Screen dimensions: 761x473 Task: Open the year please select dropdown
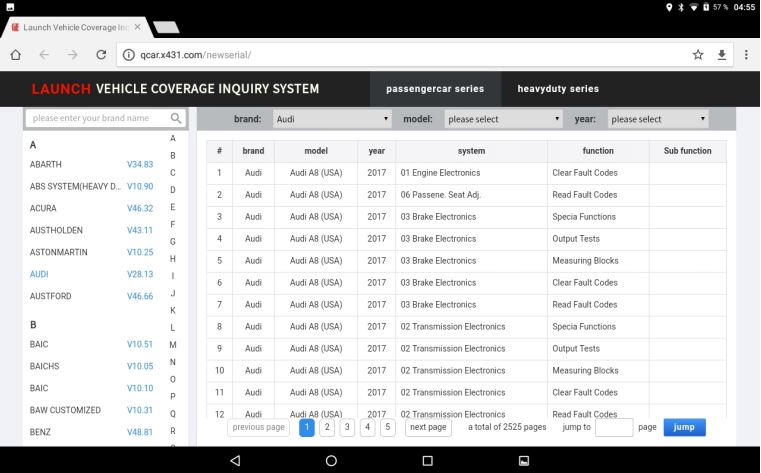coord(658,119)
